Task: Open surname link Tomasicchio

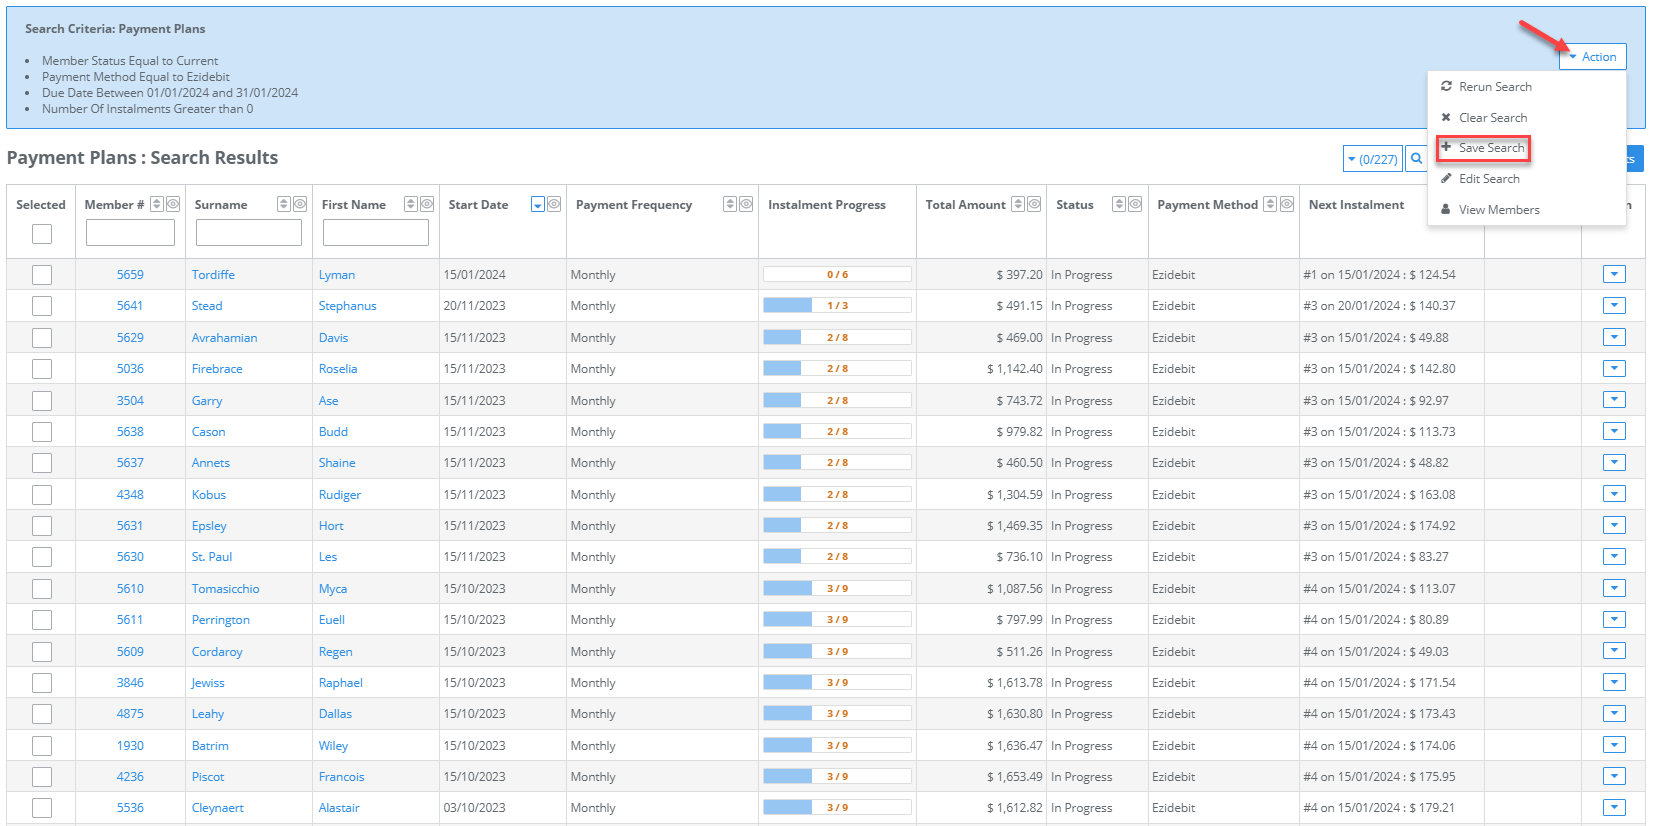Action: (x=225, y=589)
